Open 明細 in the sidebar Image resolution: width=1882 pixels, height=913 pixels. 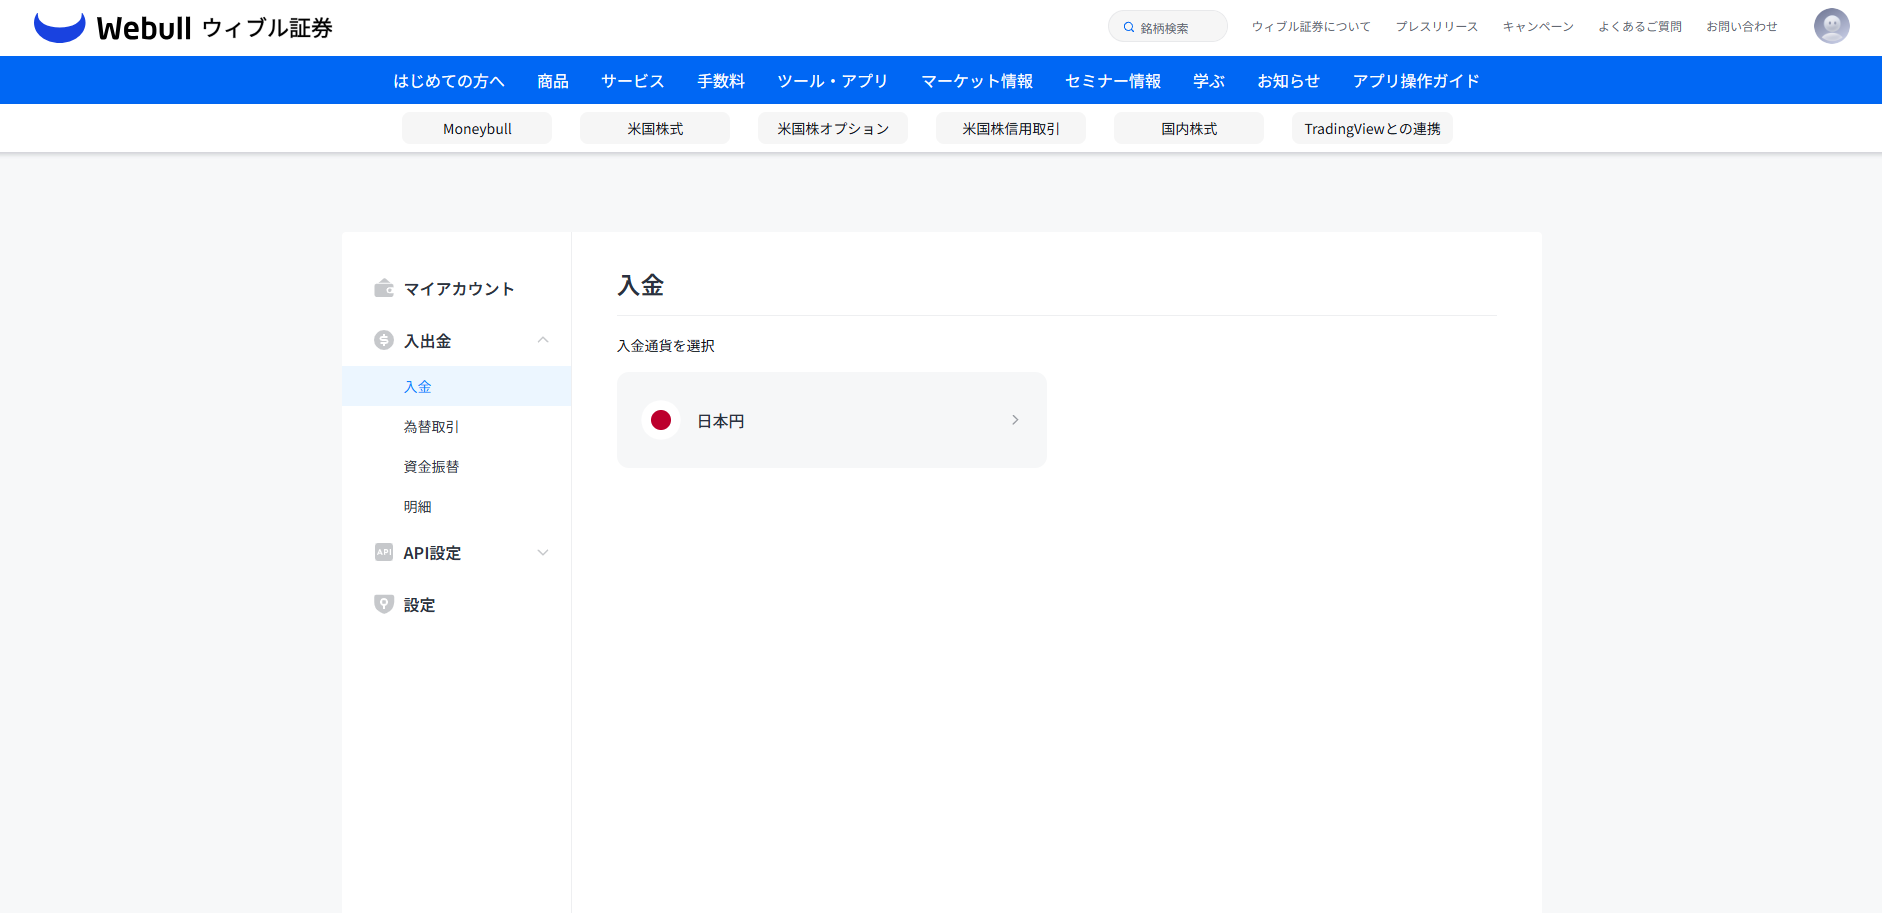point(418,507)
